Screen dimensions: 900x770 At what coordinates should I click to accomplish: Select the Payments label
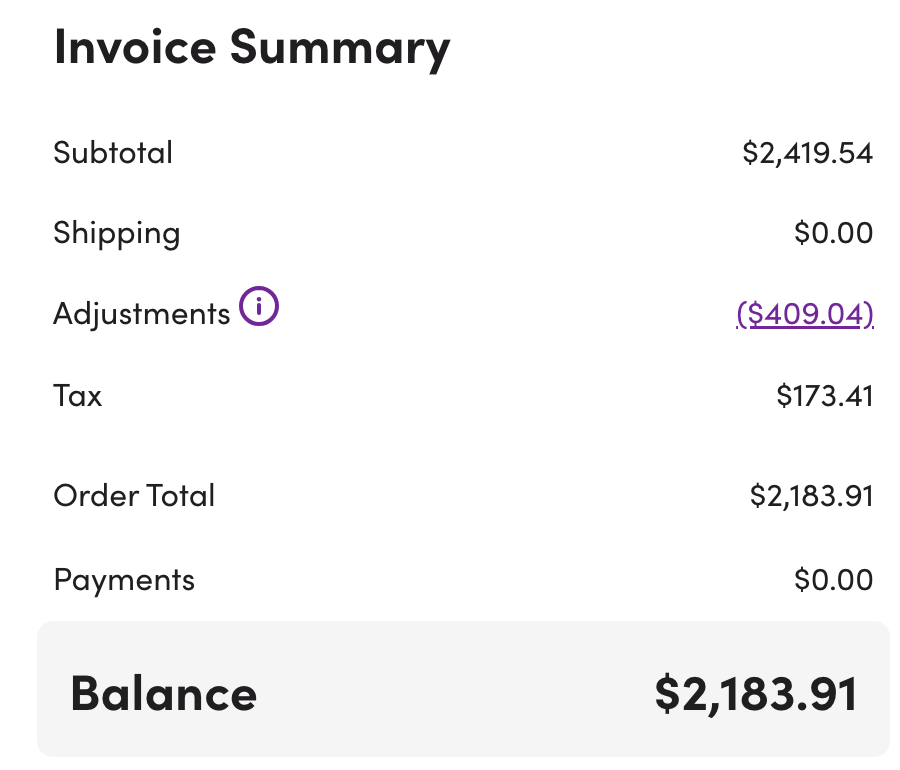point(124,580)
